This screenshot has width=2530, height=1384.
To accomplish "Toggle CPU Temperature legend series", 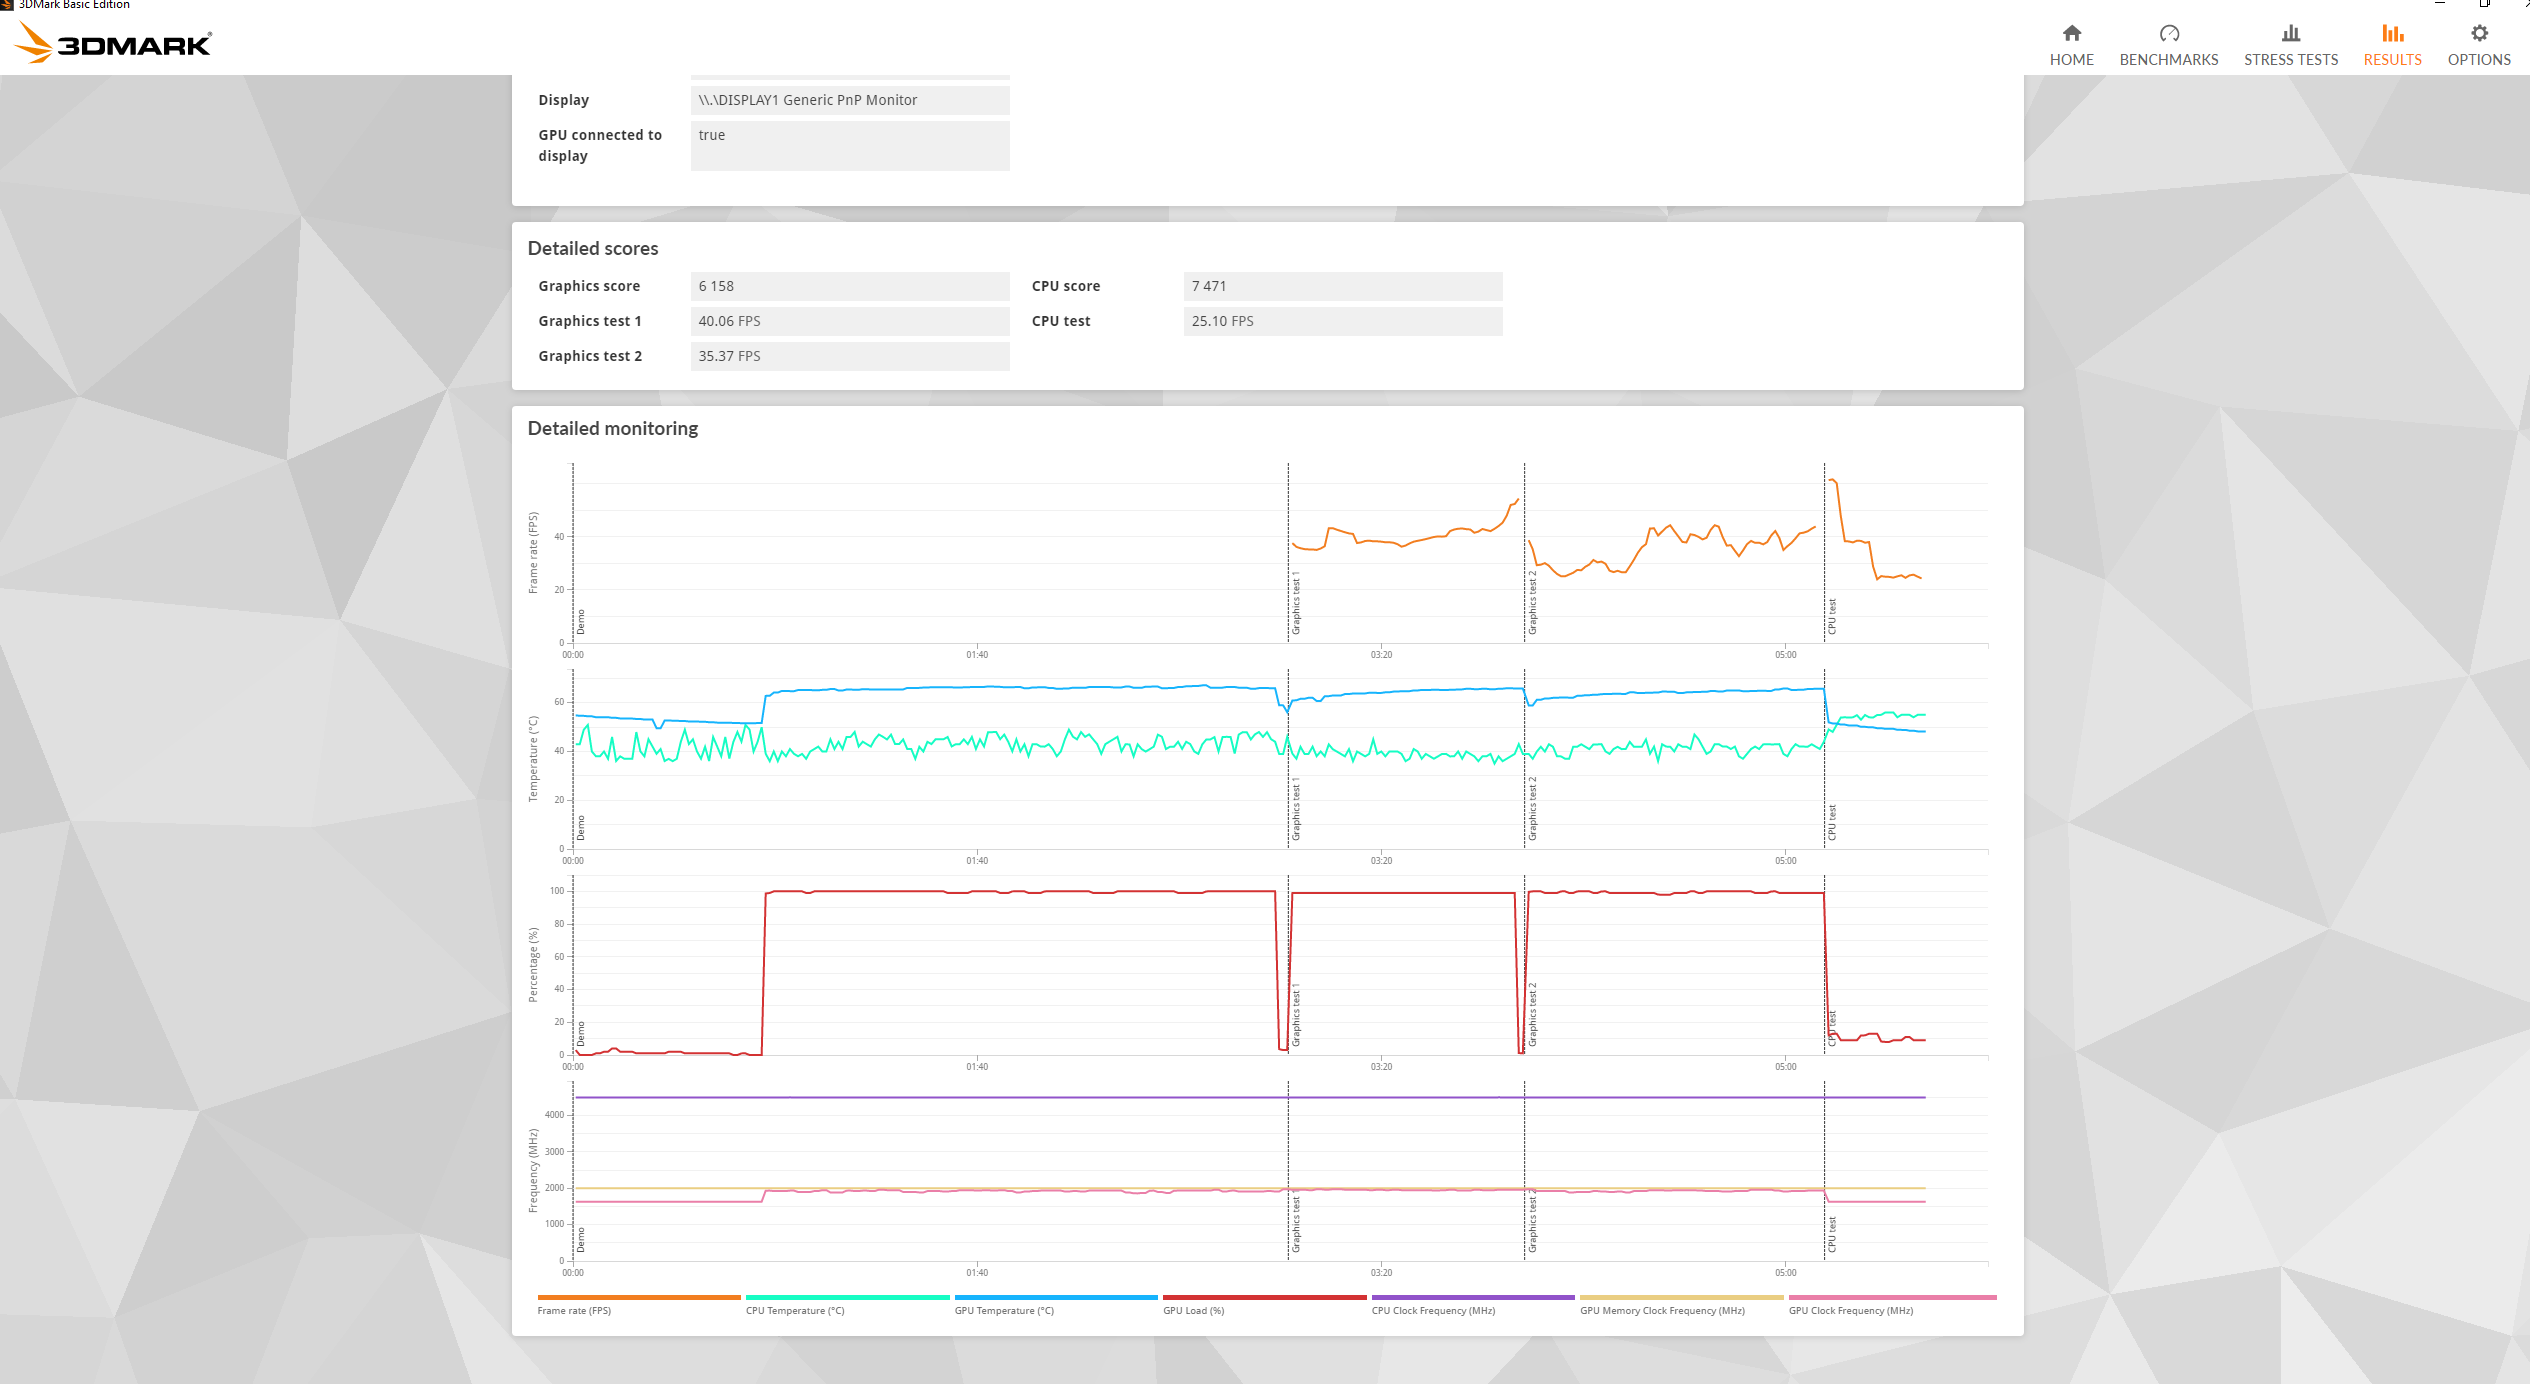I will tap(795, 1310).
